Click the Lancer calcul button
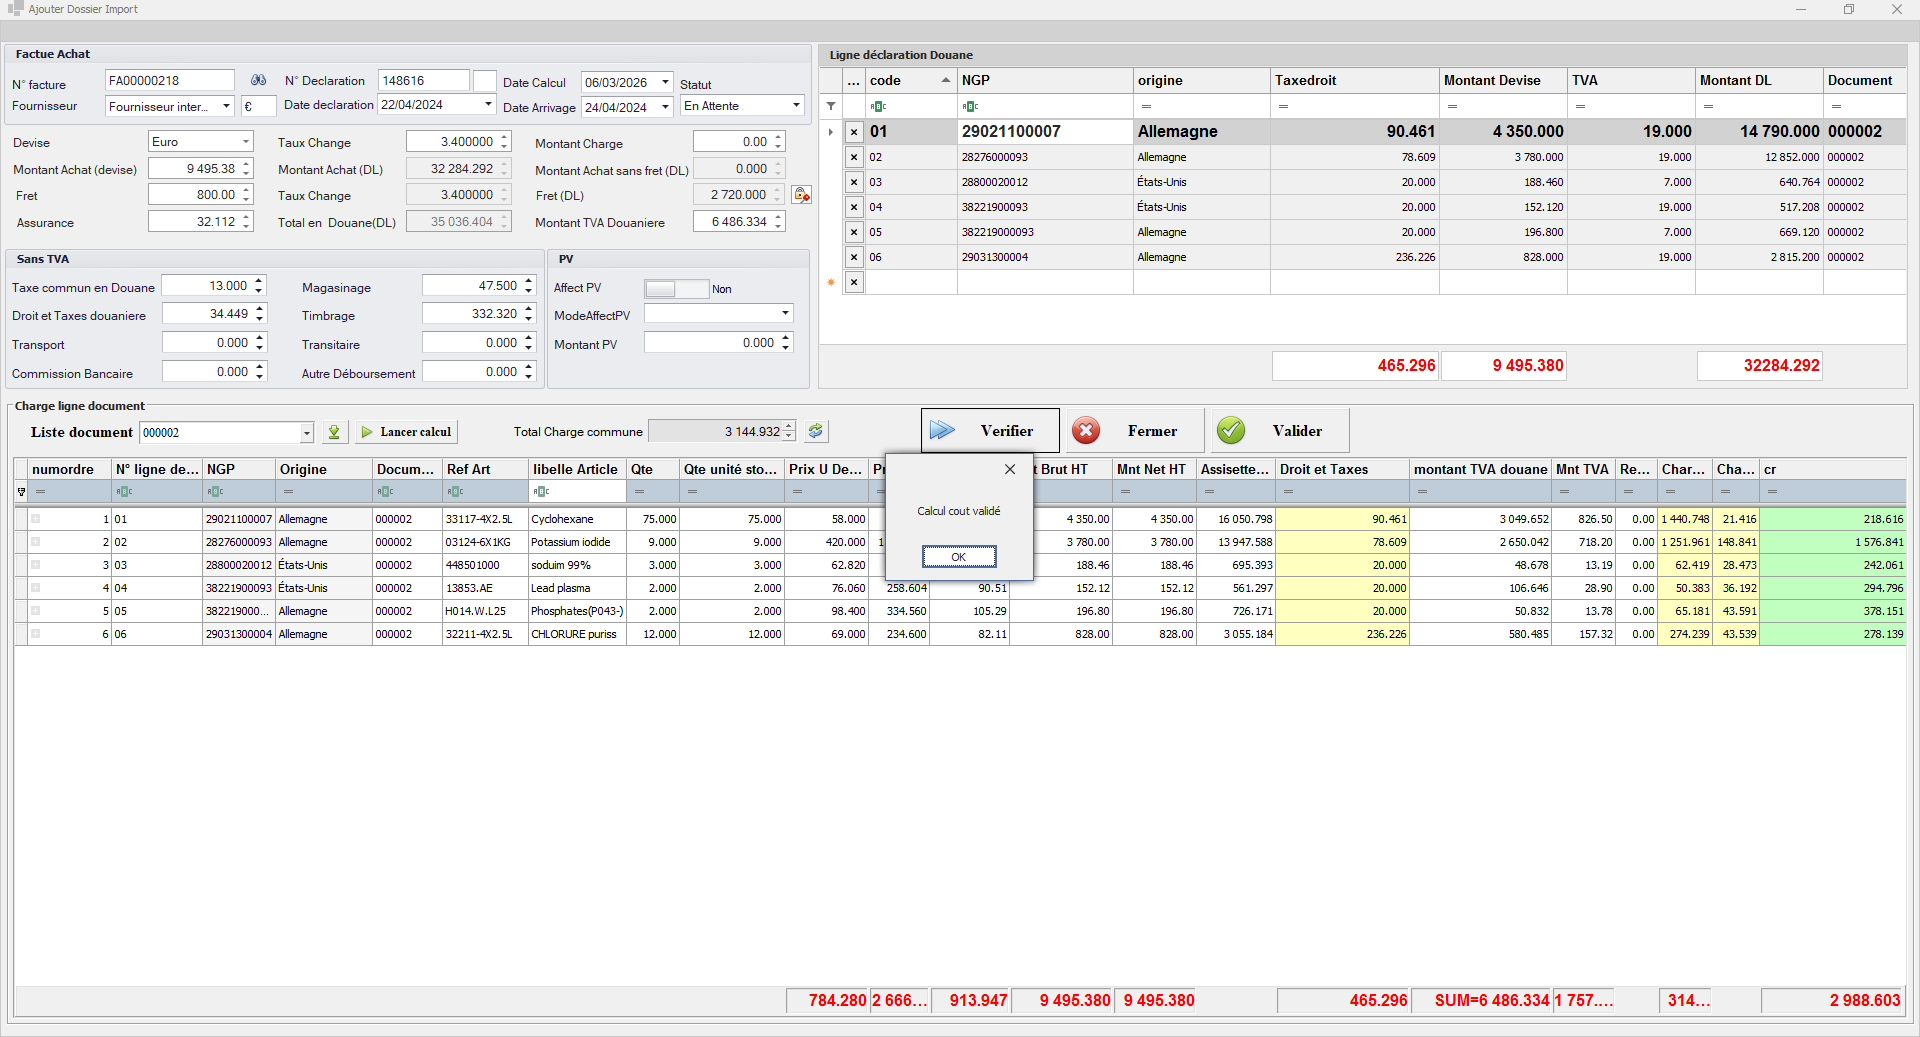Viewport: 1920px width, 1037px height. (406, 432)
